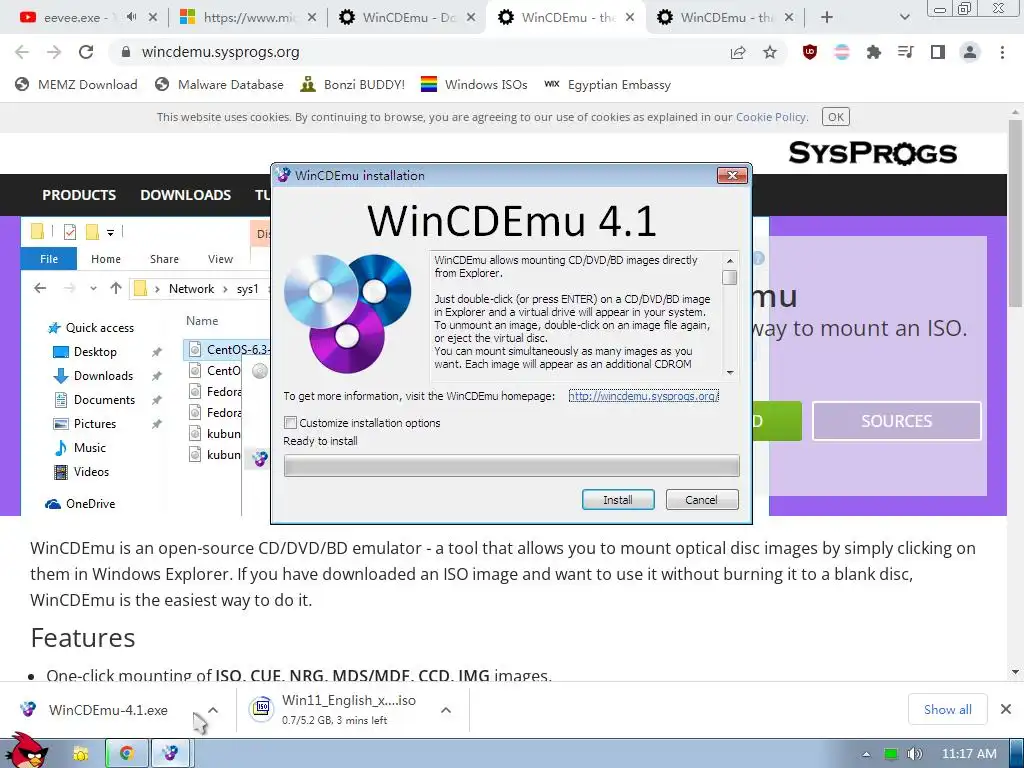Open the Cookie Policy link
The height and width of the screenshot is (768, 1024).
coord(771,117)
